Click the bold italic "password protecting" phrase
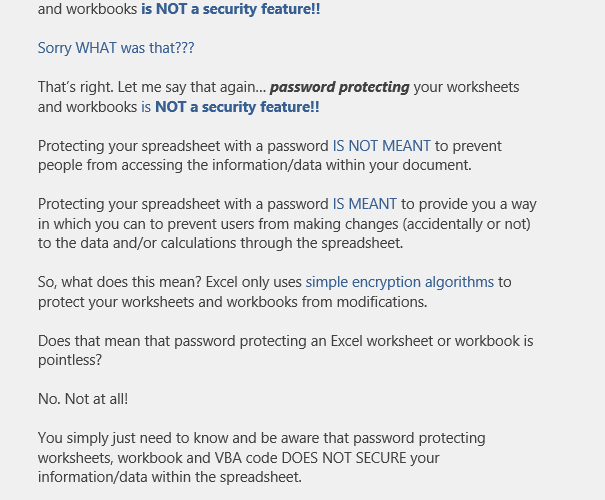 pos(340,87)
